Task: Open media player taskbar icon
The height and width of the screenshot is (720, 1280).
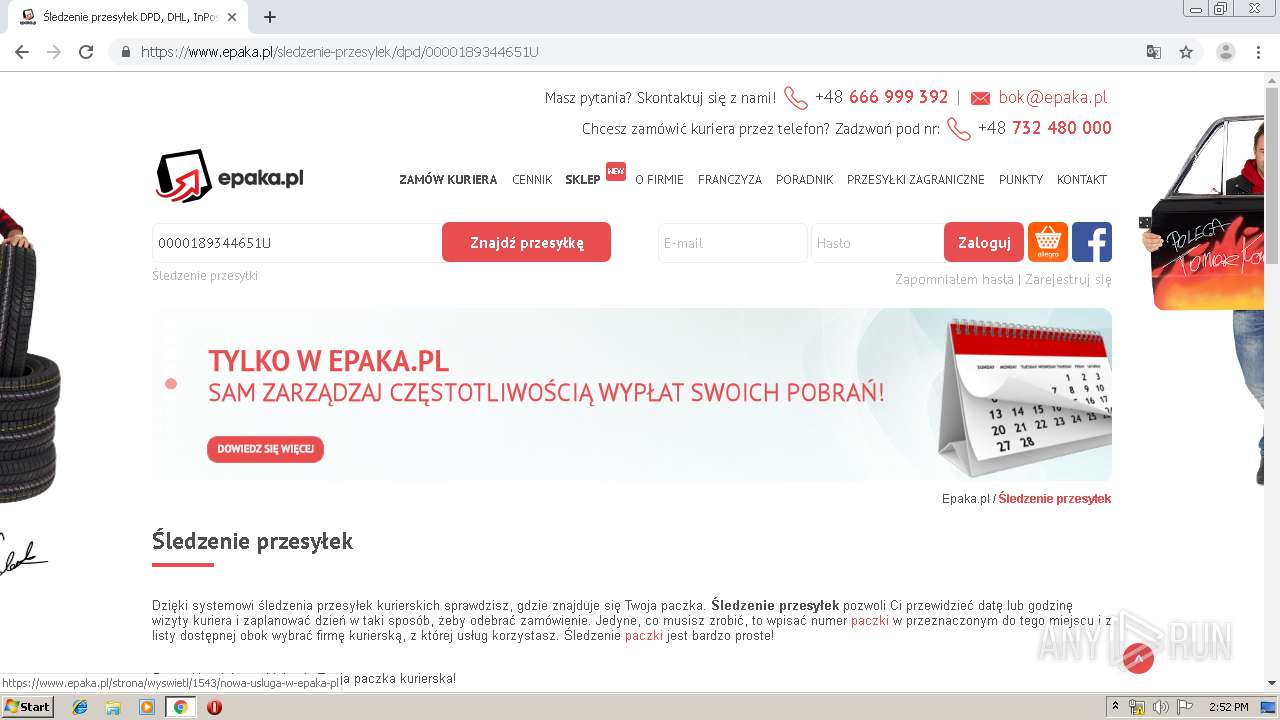Action: tap(147, 707)
